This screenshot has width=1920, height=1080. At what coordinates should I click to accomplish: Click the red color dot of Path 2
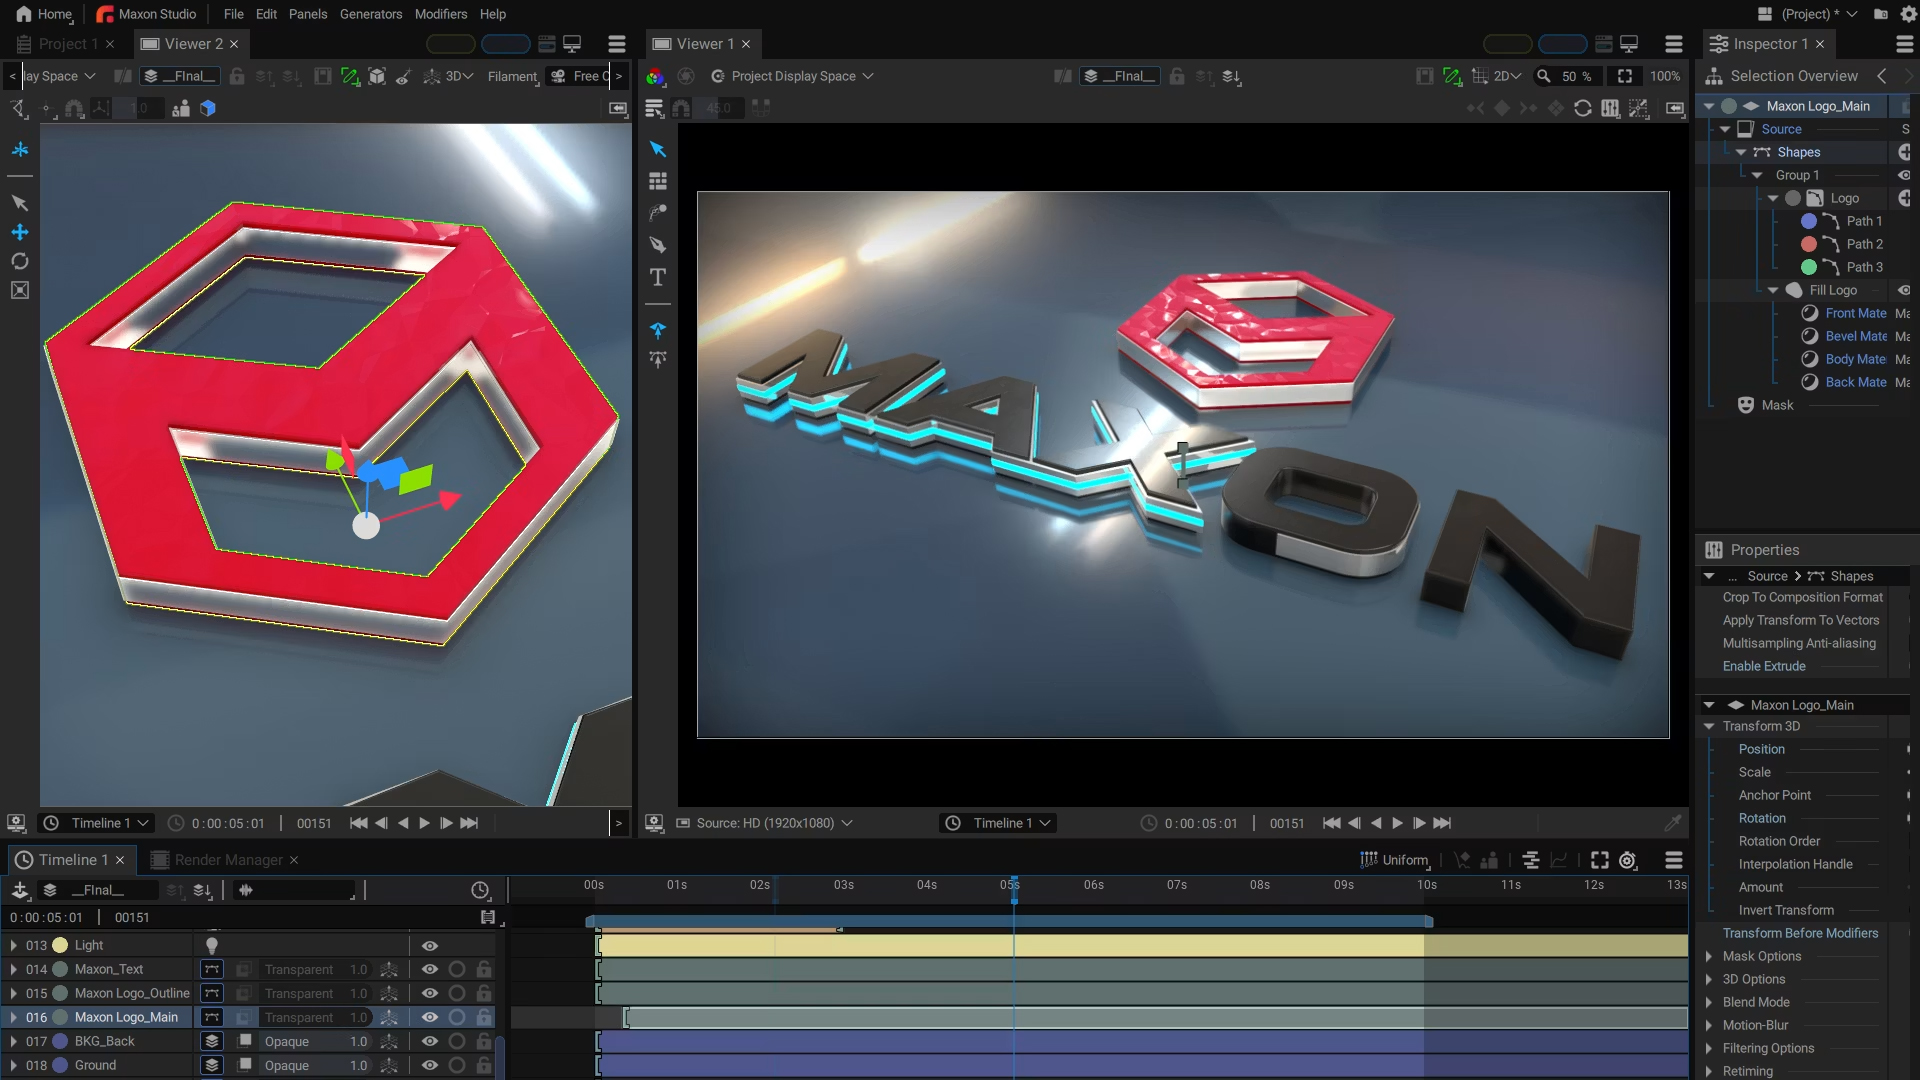[1808, 244]
